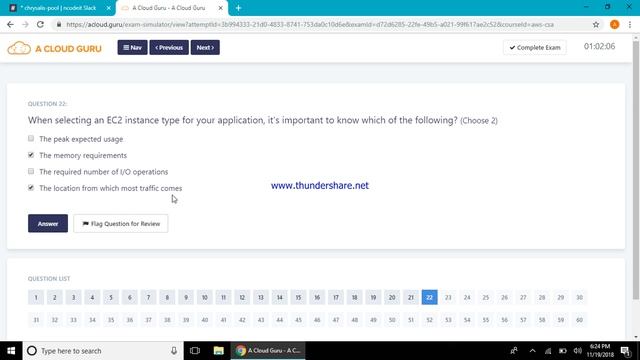Go to the Next question

(205, 47)
